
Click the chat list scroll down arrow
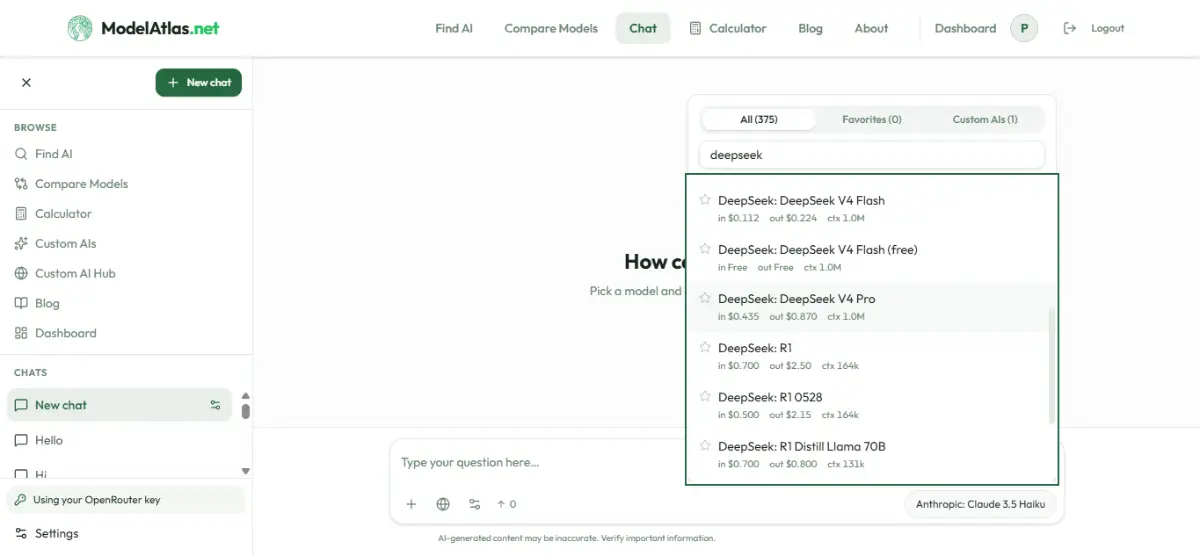pos(246,470)
